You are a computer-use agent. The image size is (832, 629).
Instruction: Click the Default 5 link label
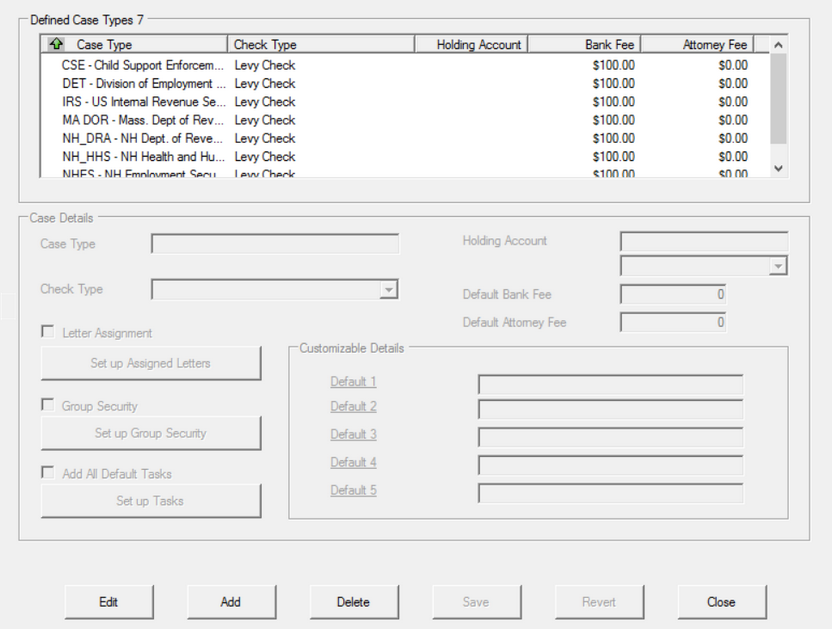pyautogui.click(x=353, y=490)
